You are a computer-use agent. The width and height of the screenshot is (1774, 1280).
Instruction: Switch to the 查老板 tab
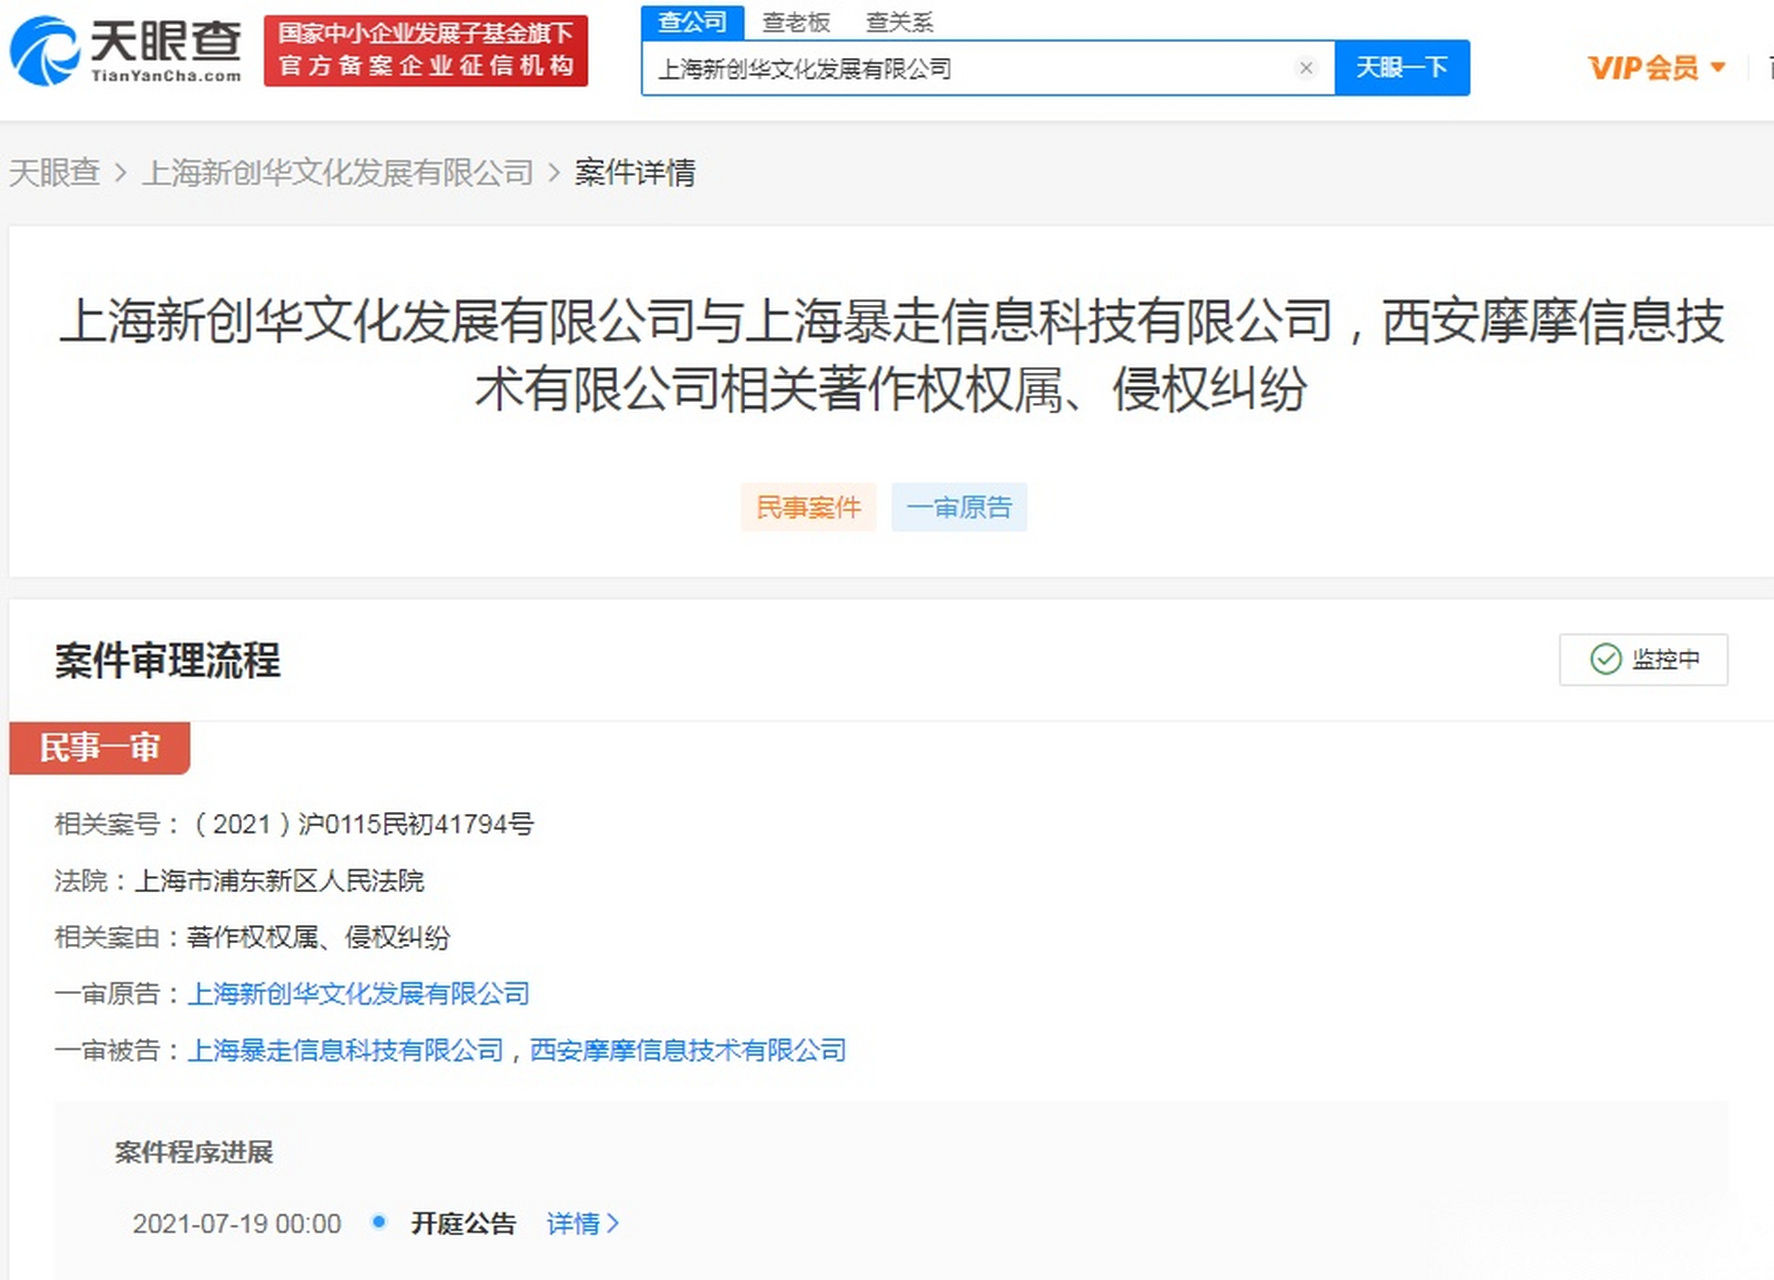[x=796, y=22]
